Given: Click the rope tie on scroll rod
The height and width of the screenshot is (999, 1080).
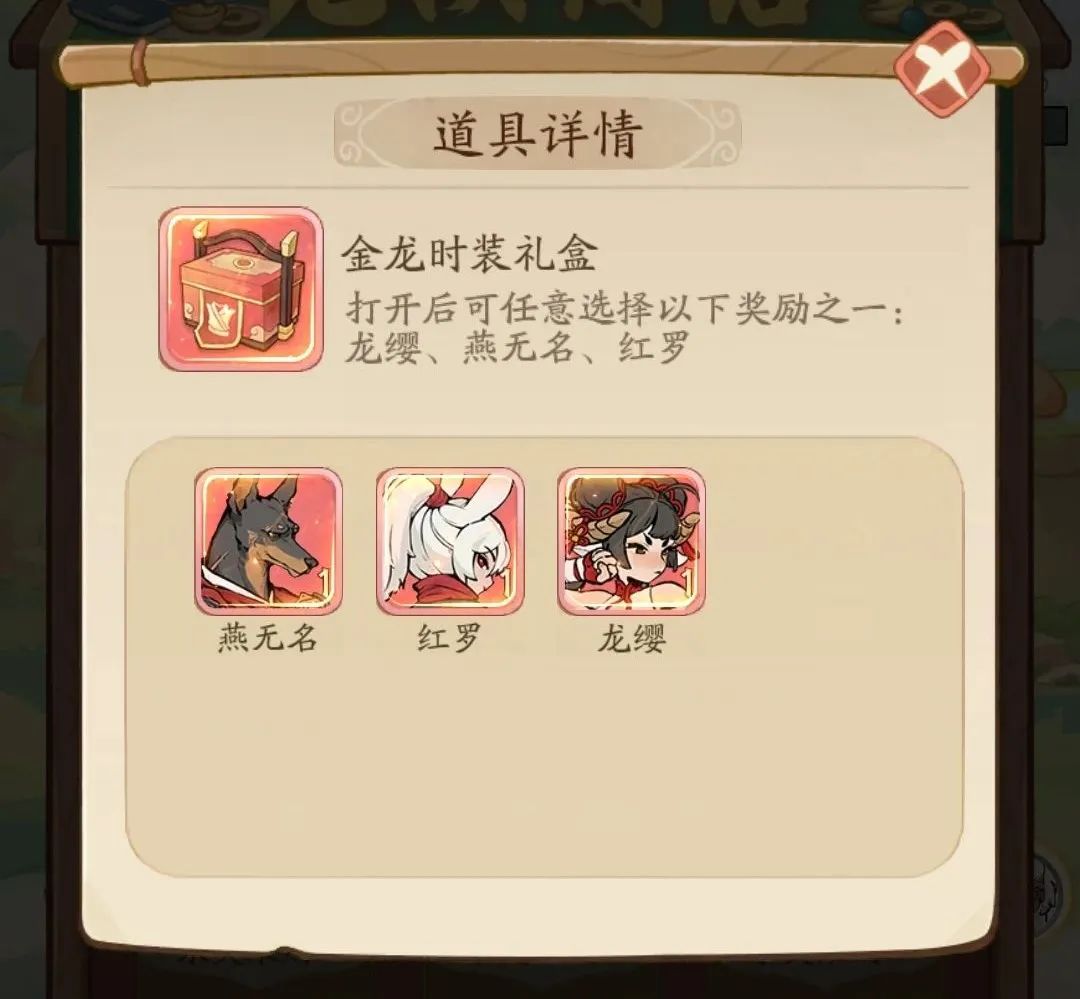Looking at the screenshot, I should click(x=142, y=62).
